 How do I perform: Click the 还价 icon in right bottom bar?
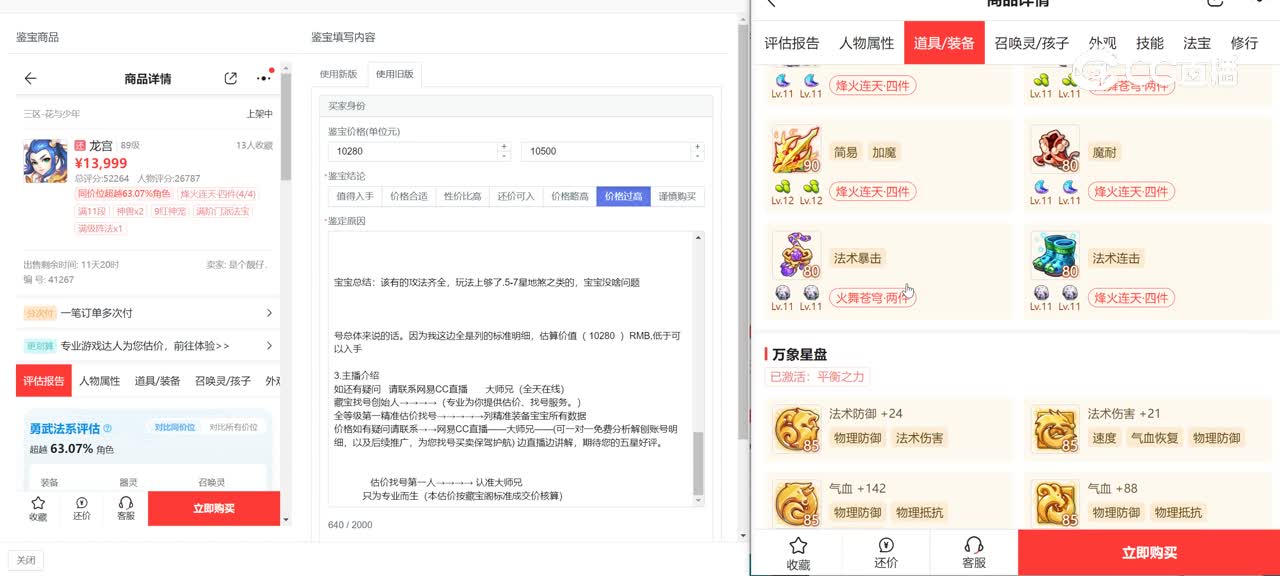tap(886, 552)
